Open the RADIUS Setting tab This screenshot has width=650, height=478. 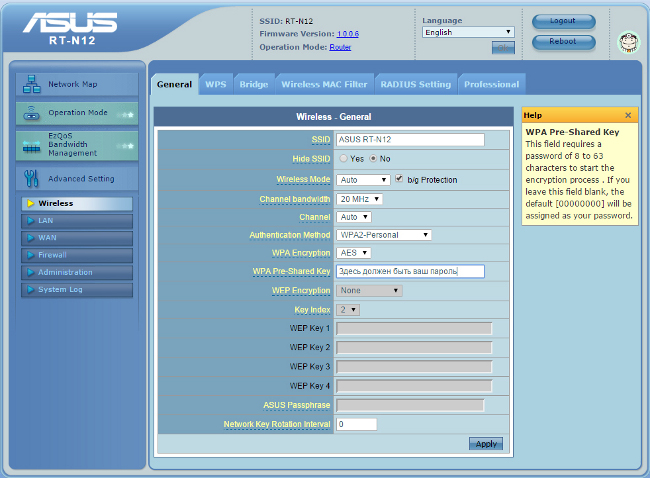point(416,84)
